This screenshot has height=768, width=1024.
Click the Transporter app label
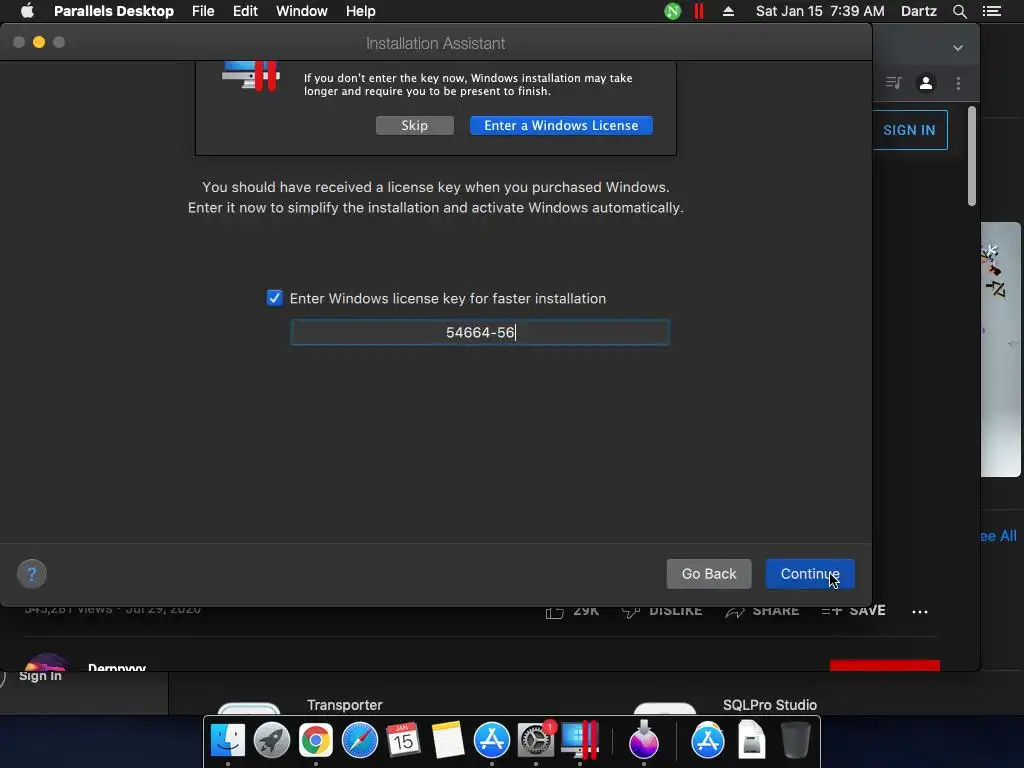[x=345, y=705]
